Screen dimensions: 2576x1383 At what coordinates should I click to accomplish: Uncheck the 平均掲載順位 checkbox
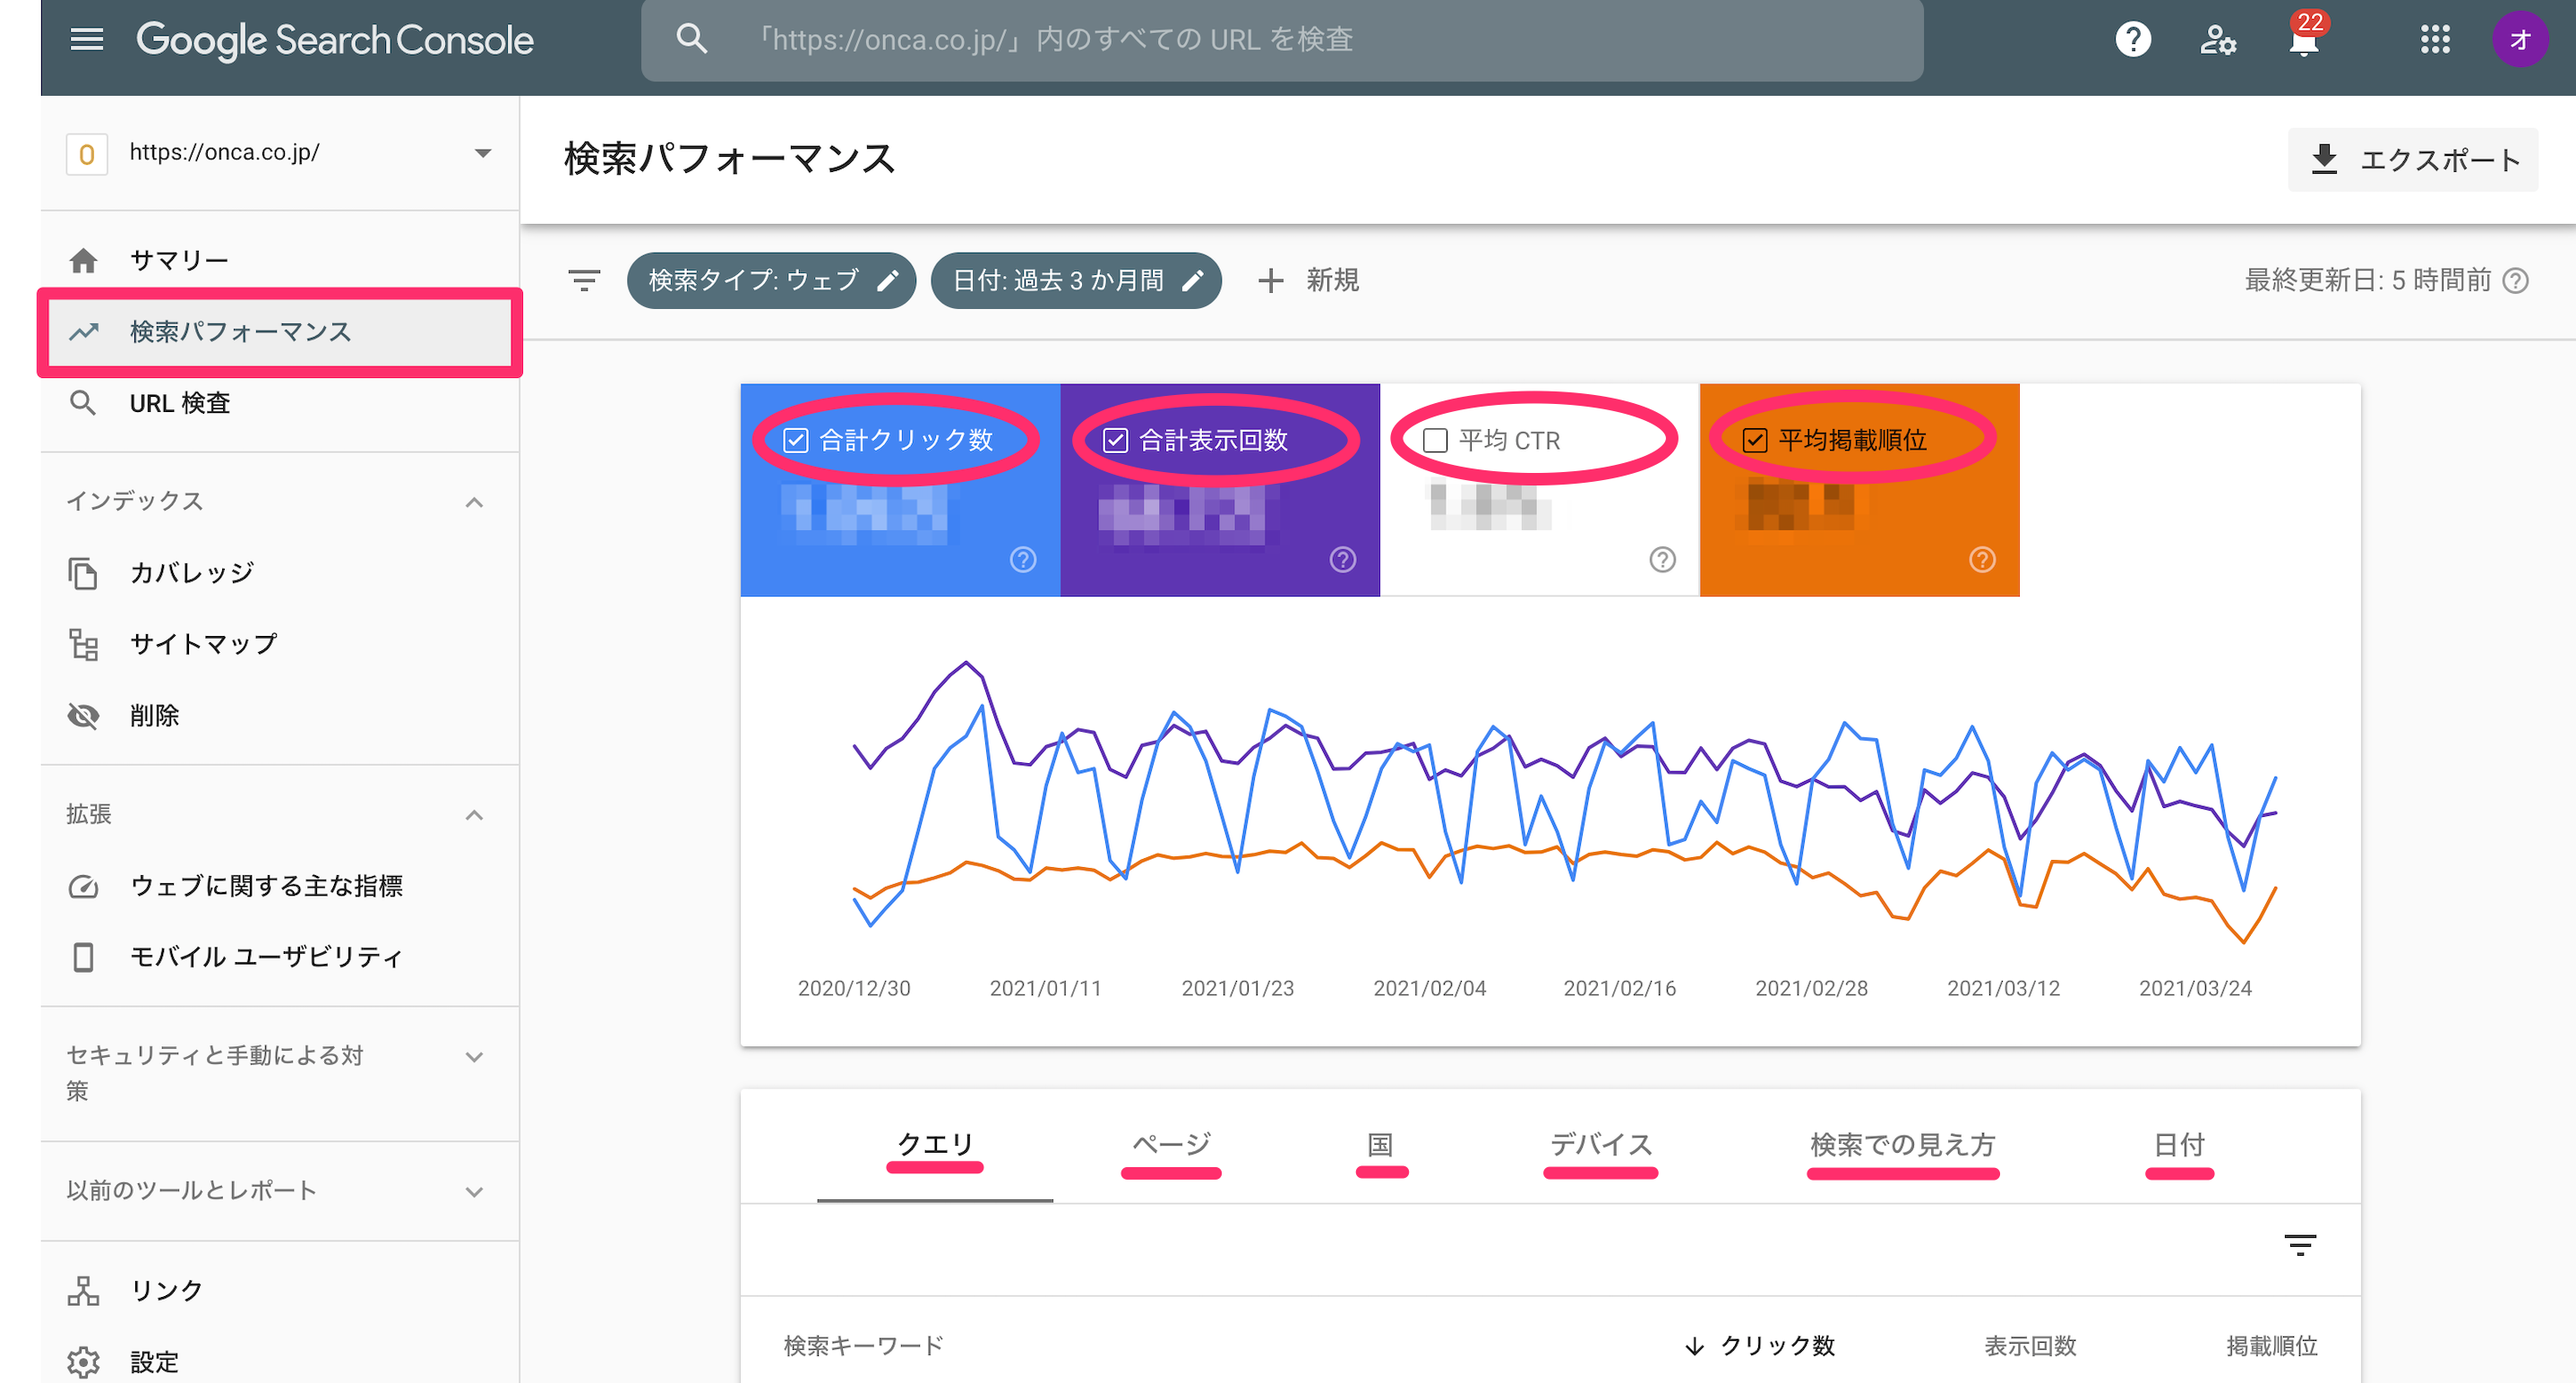(x=1755, y=440)
